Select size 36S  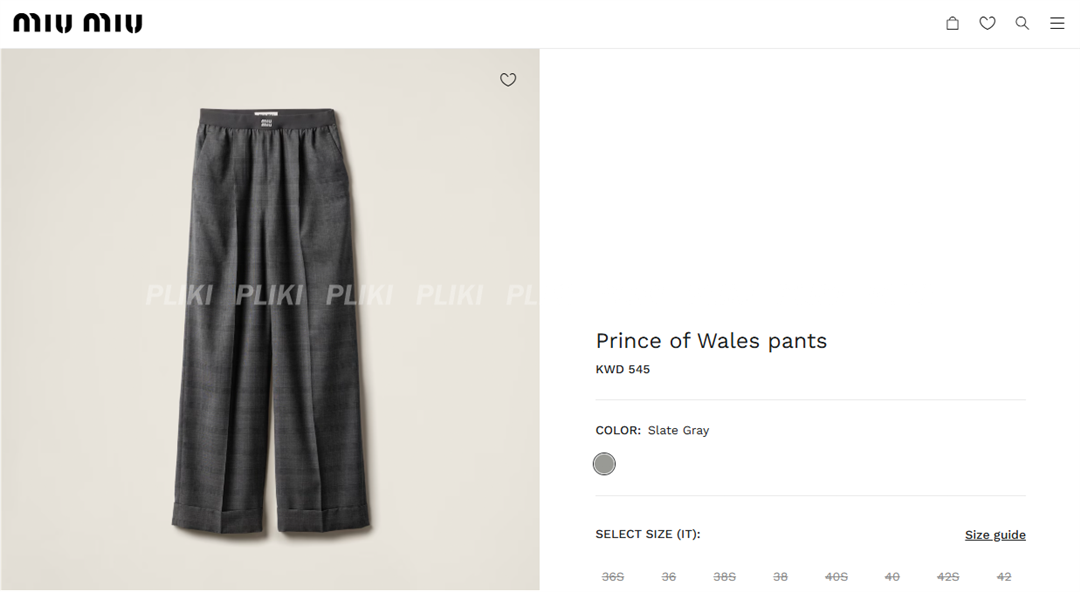click(613, 577)
